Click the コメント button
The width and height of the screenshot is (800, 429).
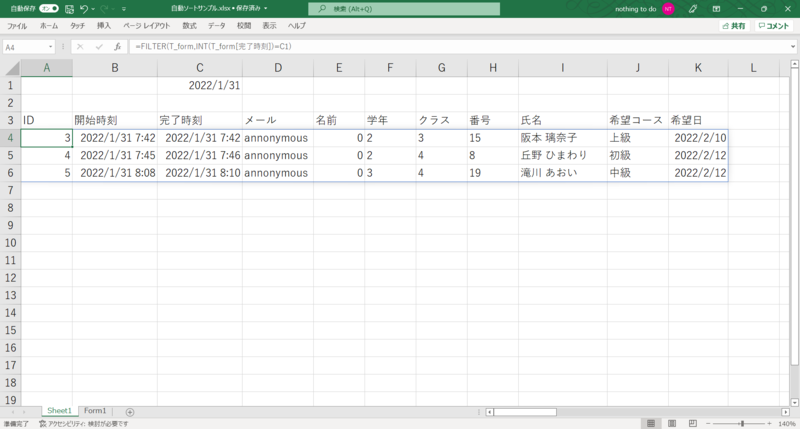point(773,26)
